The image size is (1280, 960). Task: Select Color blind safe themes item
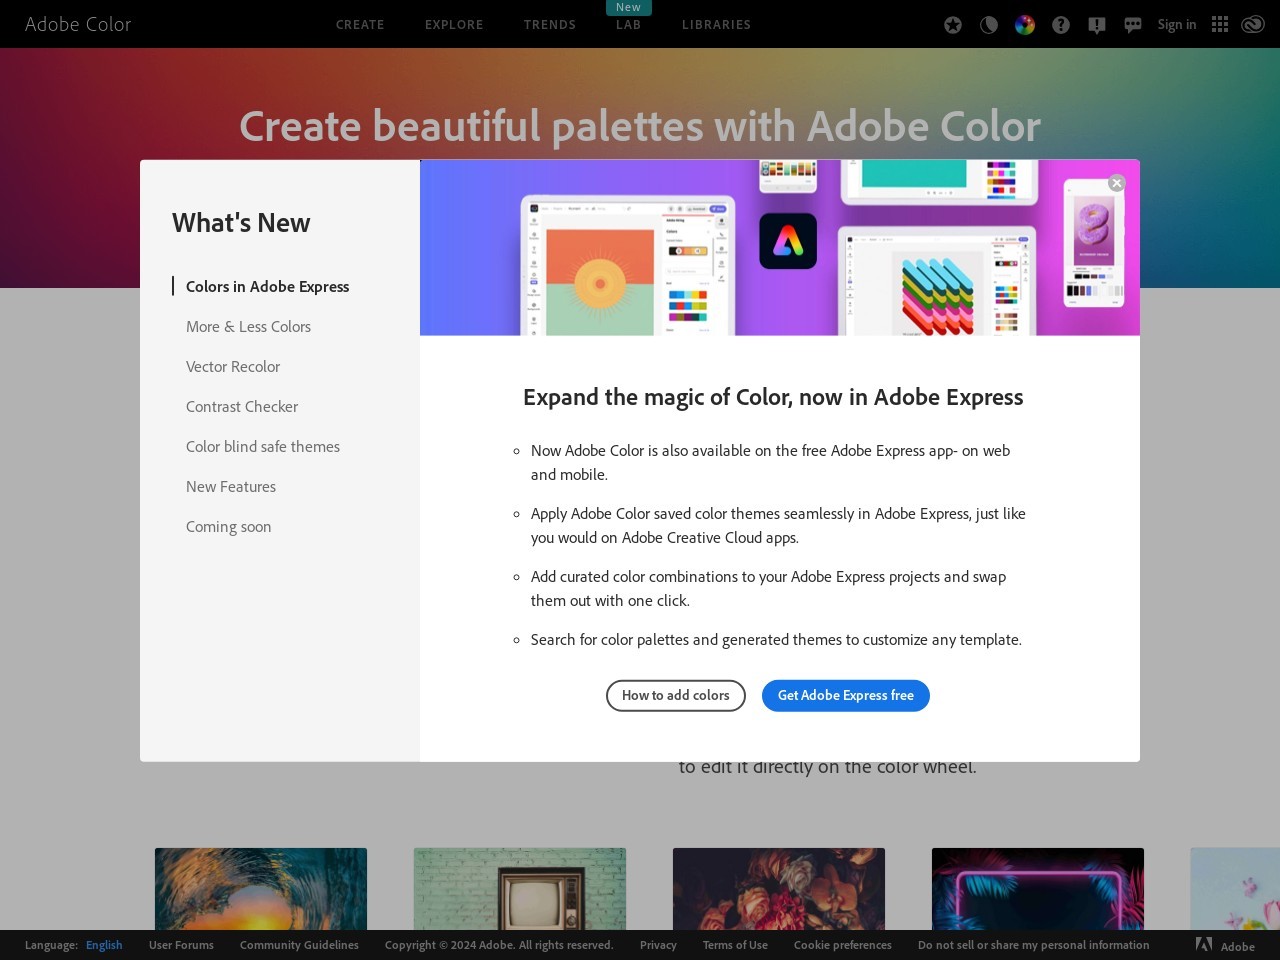click(263, 446)
